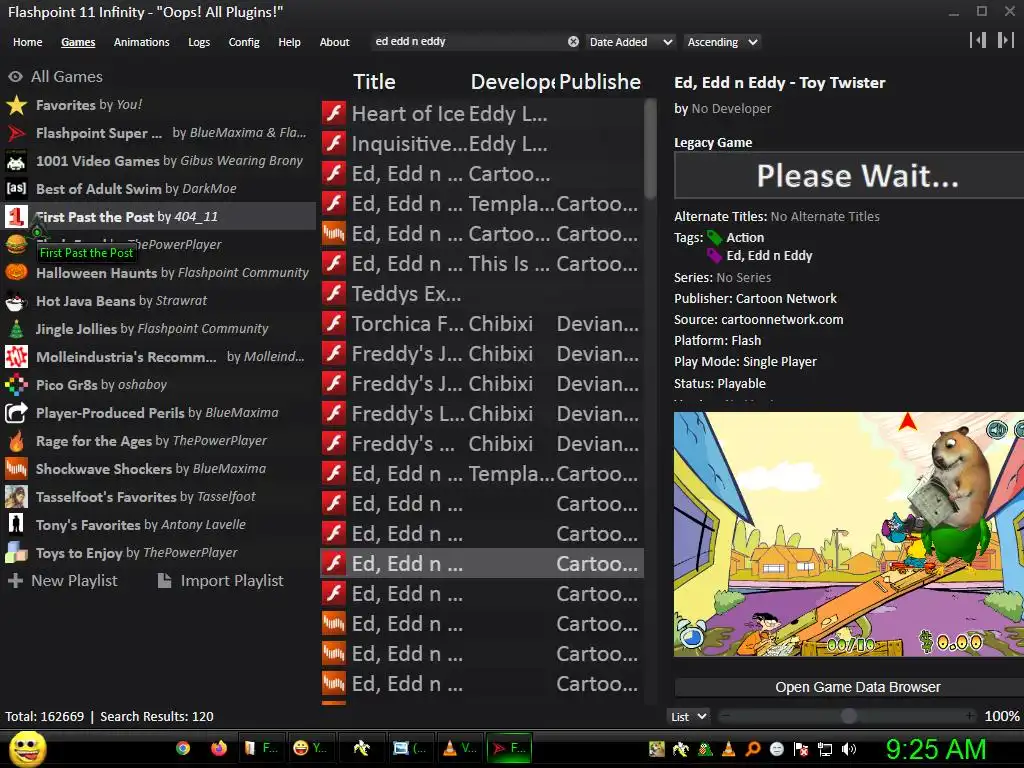Click the Pico Gr8s colorful icon
The image size is (1024, 768).
[16, 385]
